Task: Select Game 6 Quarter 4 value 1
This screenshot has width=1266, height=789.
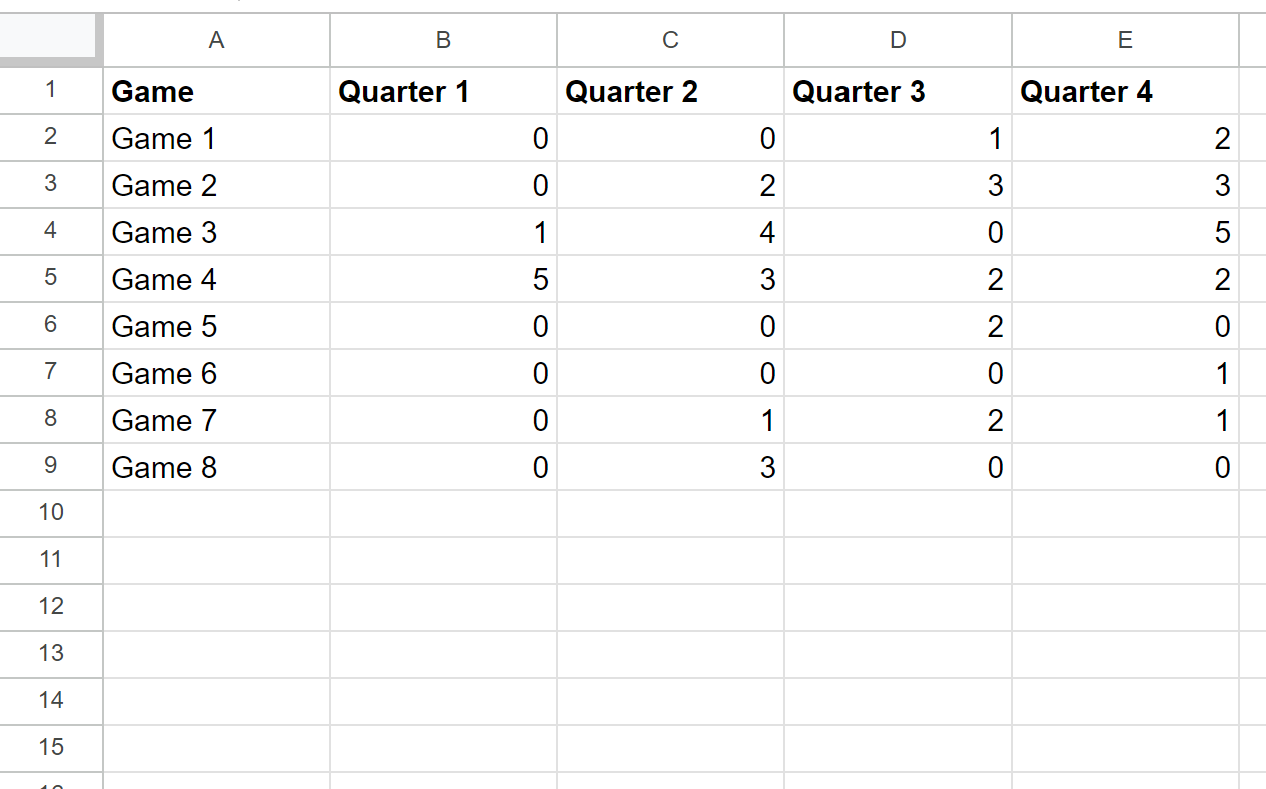Action: point(1125,373)
